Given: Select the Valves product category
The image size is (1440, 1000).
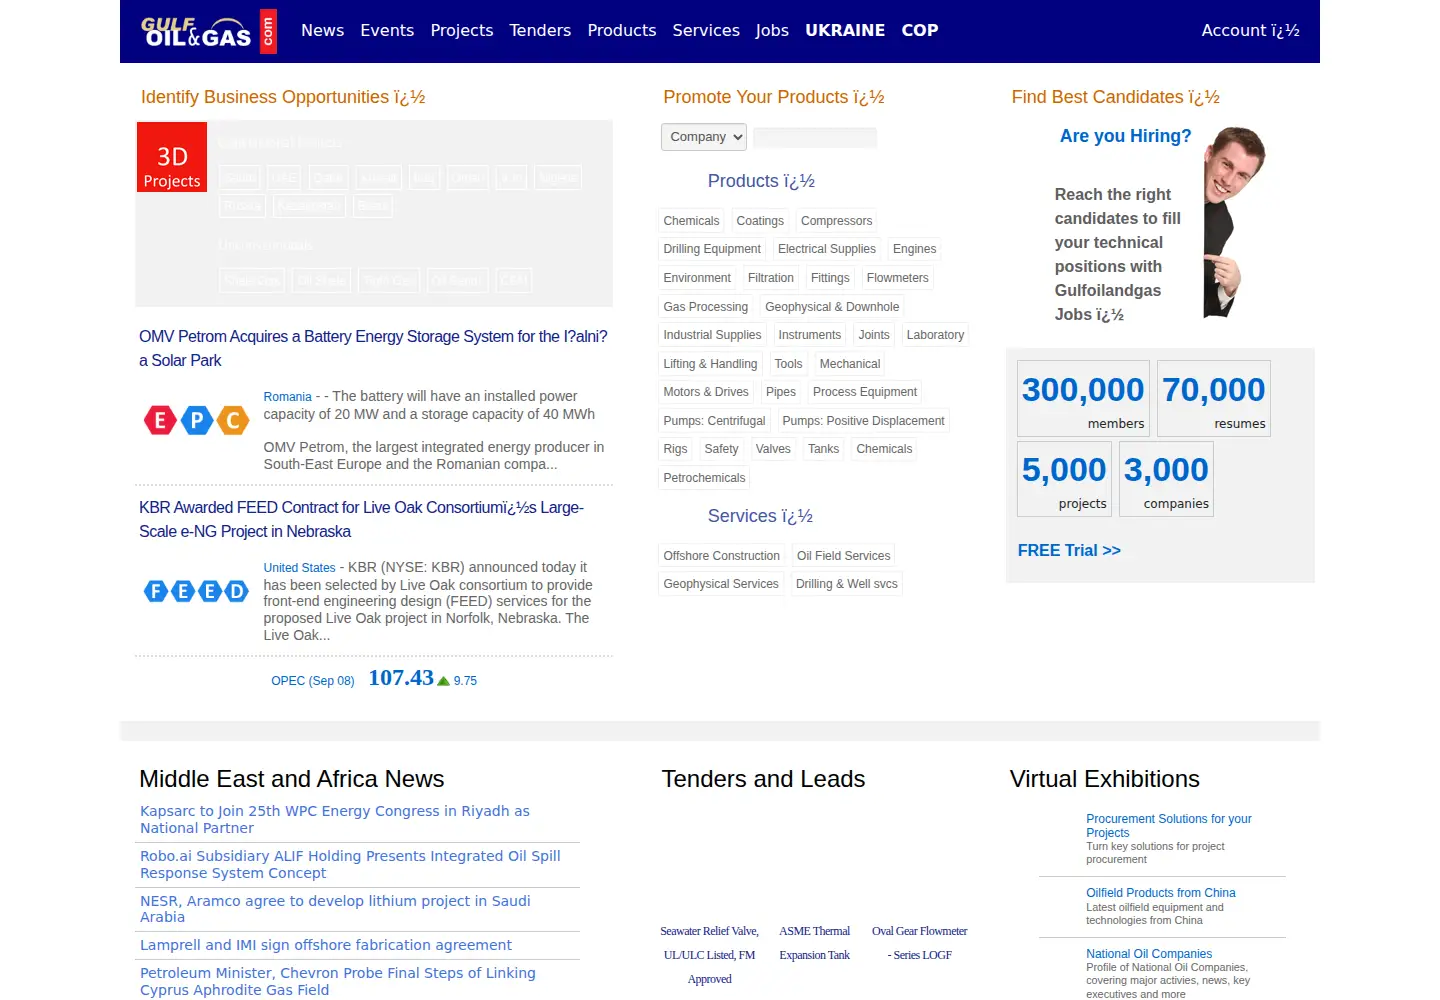Looking at the screenshot, I should pyautogui.click(x=773, y=449).
